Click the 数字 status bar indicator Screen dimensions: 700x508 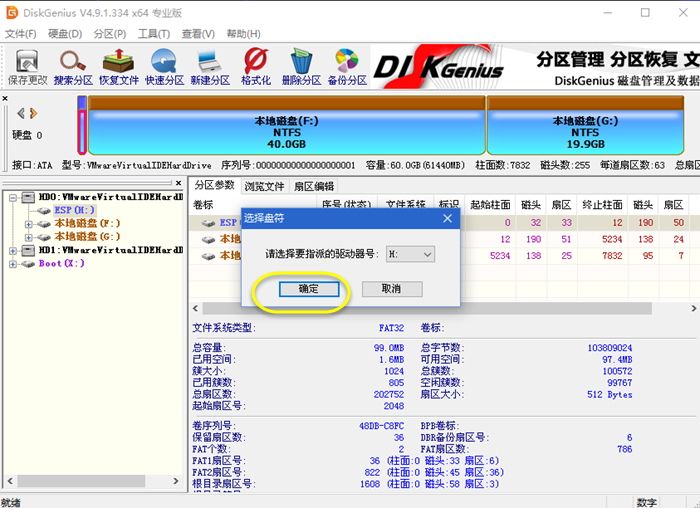click(x=647, y=502)
